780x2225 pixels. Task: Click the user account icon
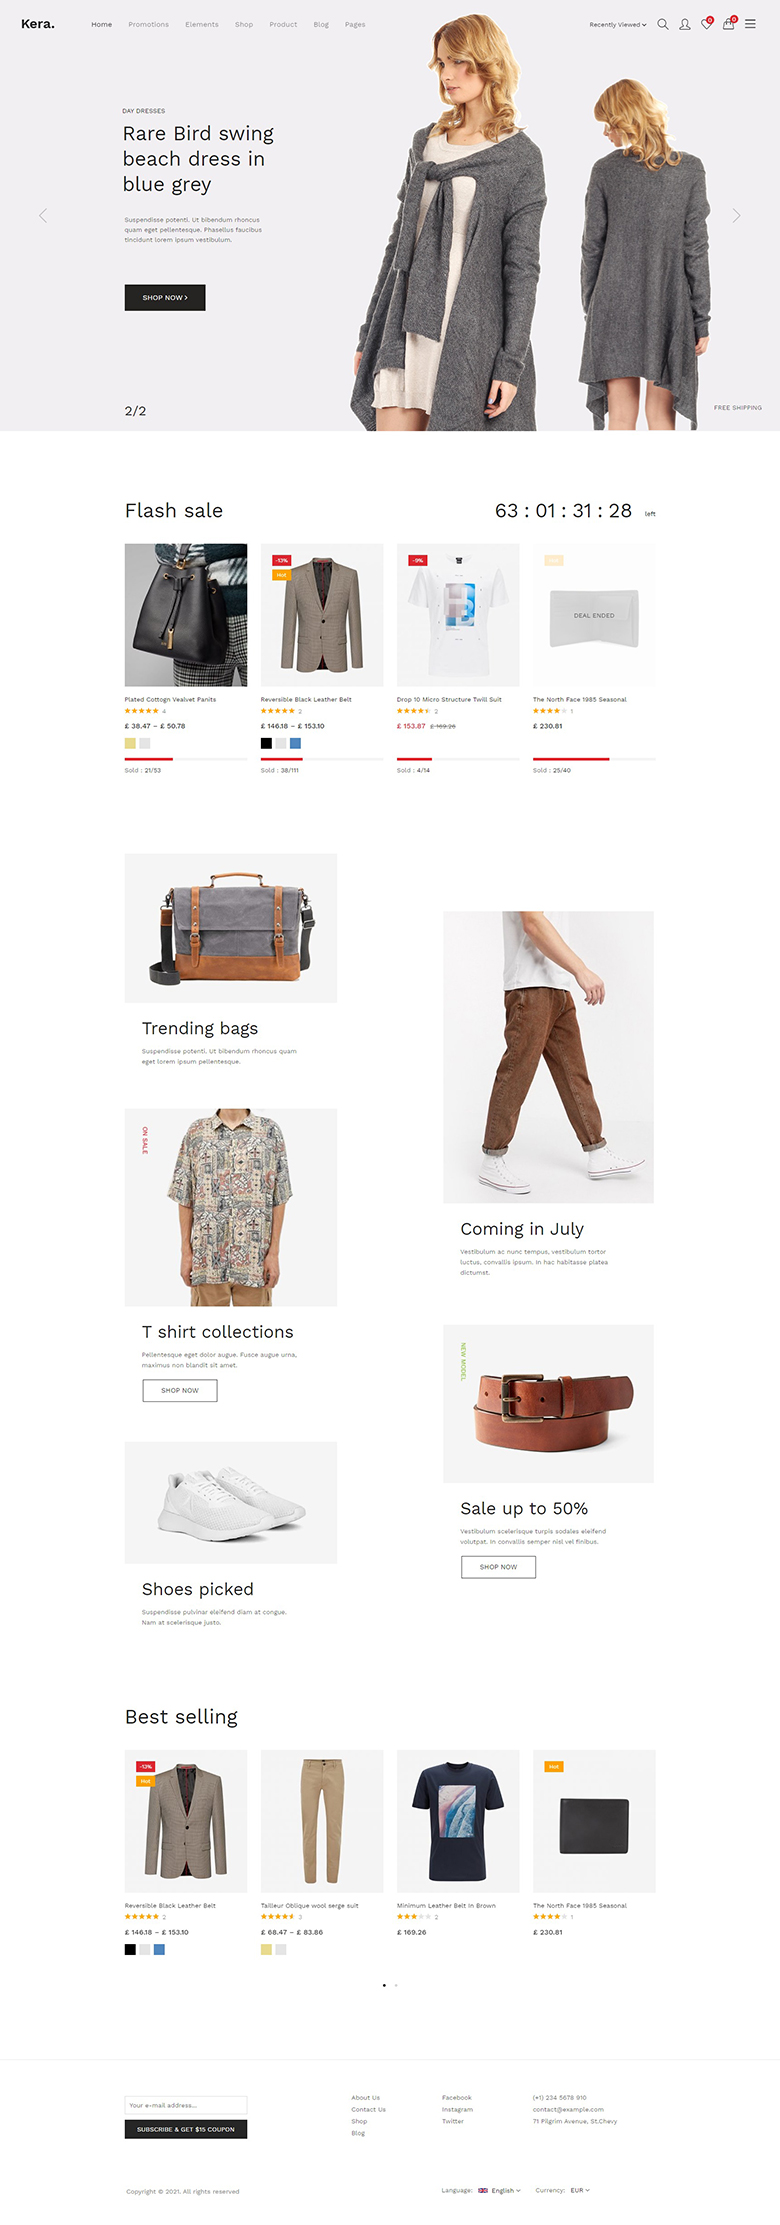(685, 24)
